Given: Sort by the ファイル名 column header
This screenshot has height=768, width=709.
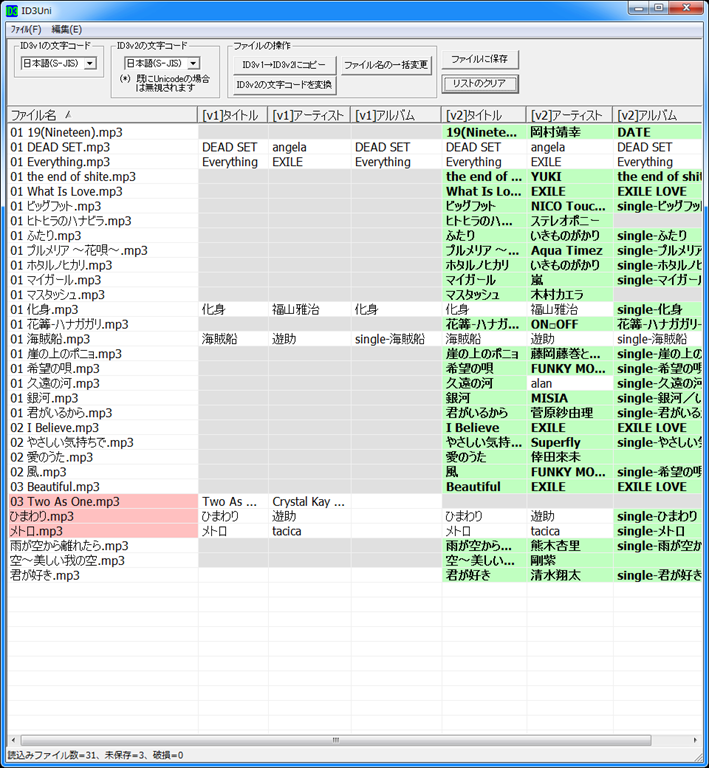Looking at the screenshot, I should 102,115.
